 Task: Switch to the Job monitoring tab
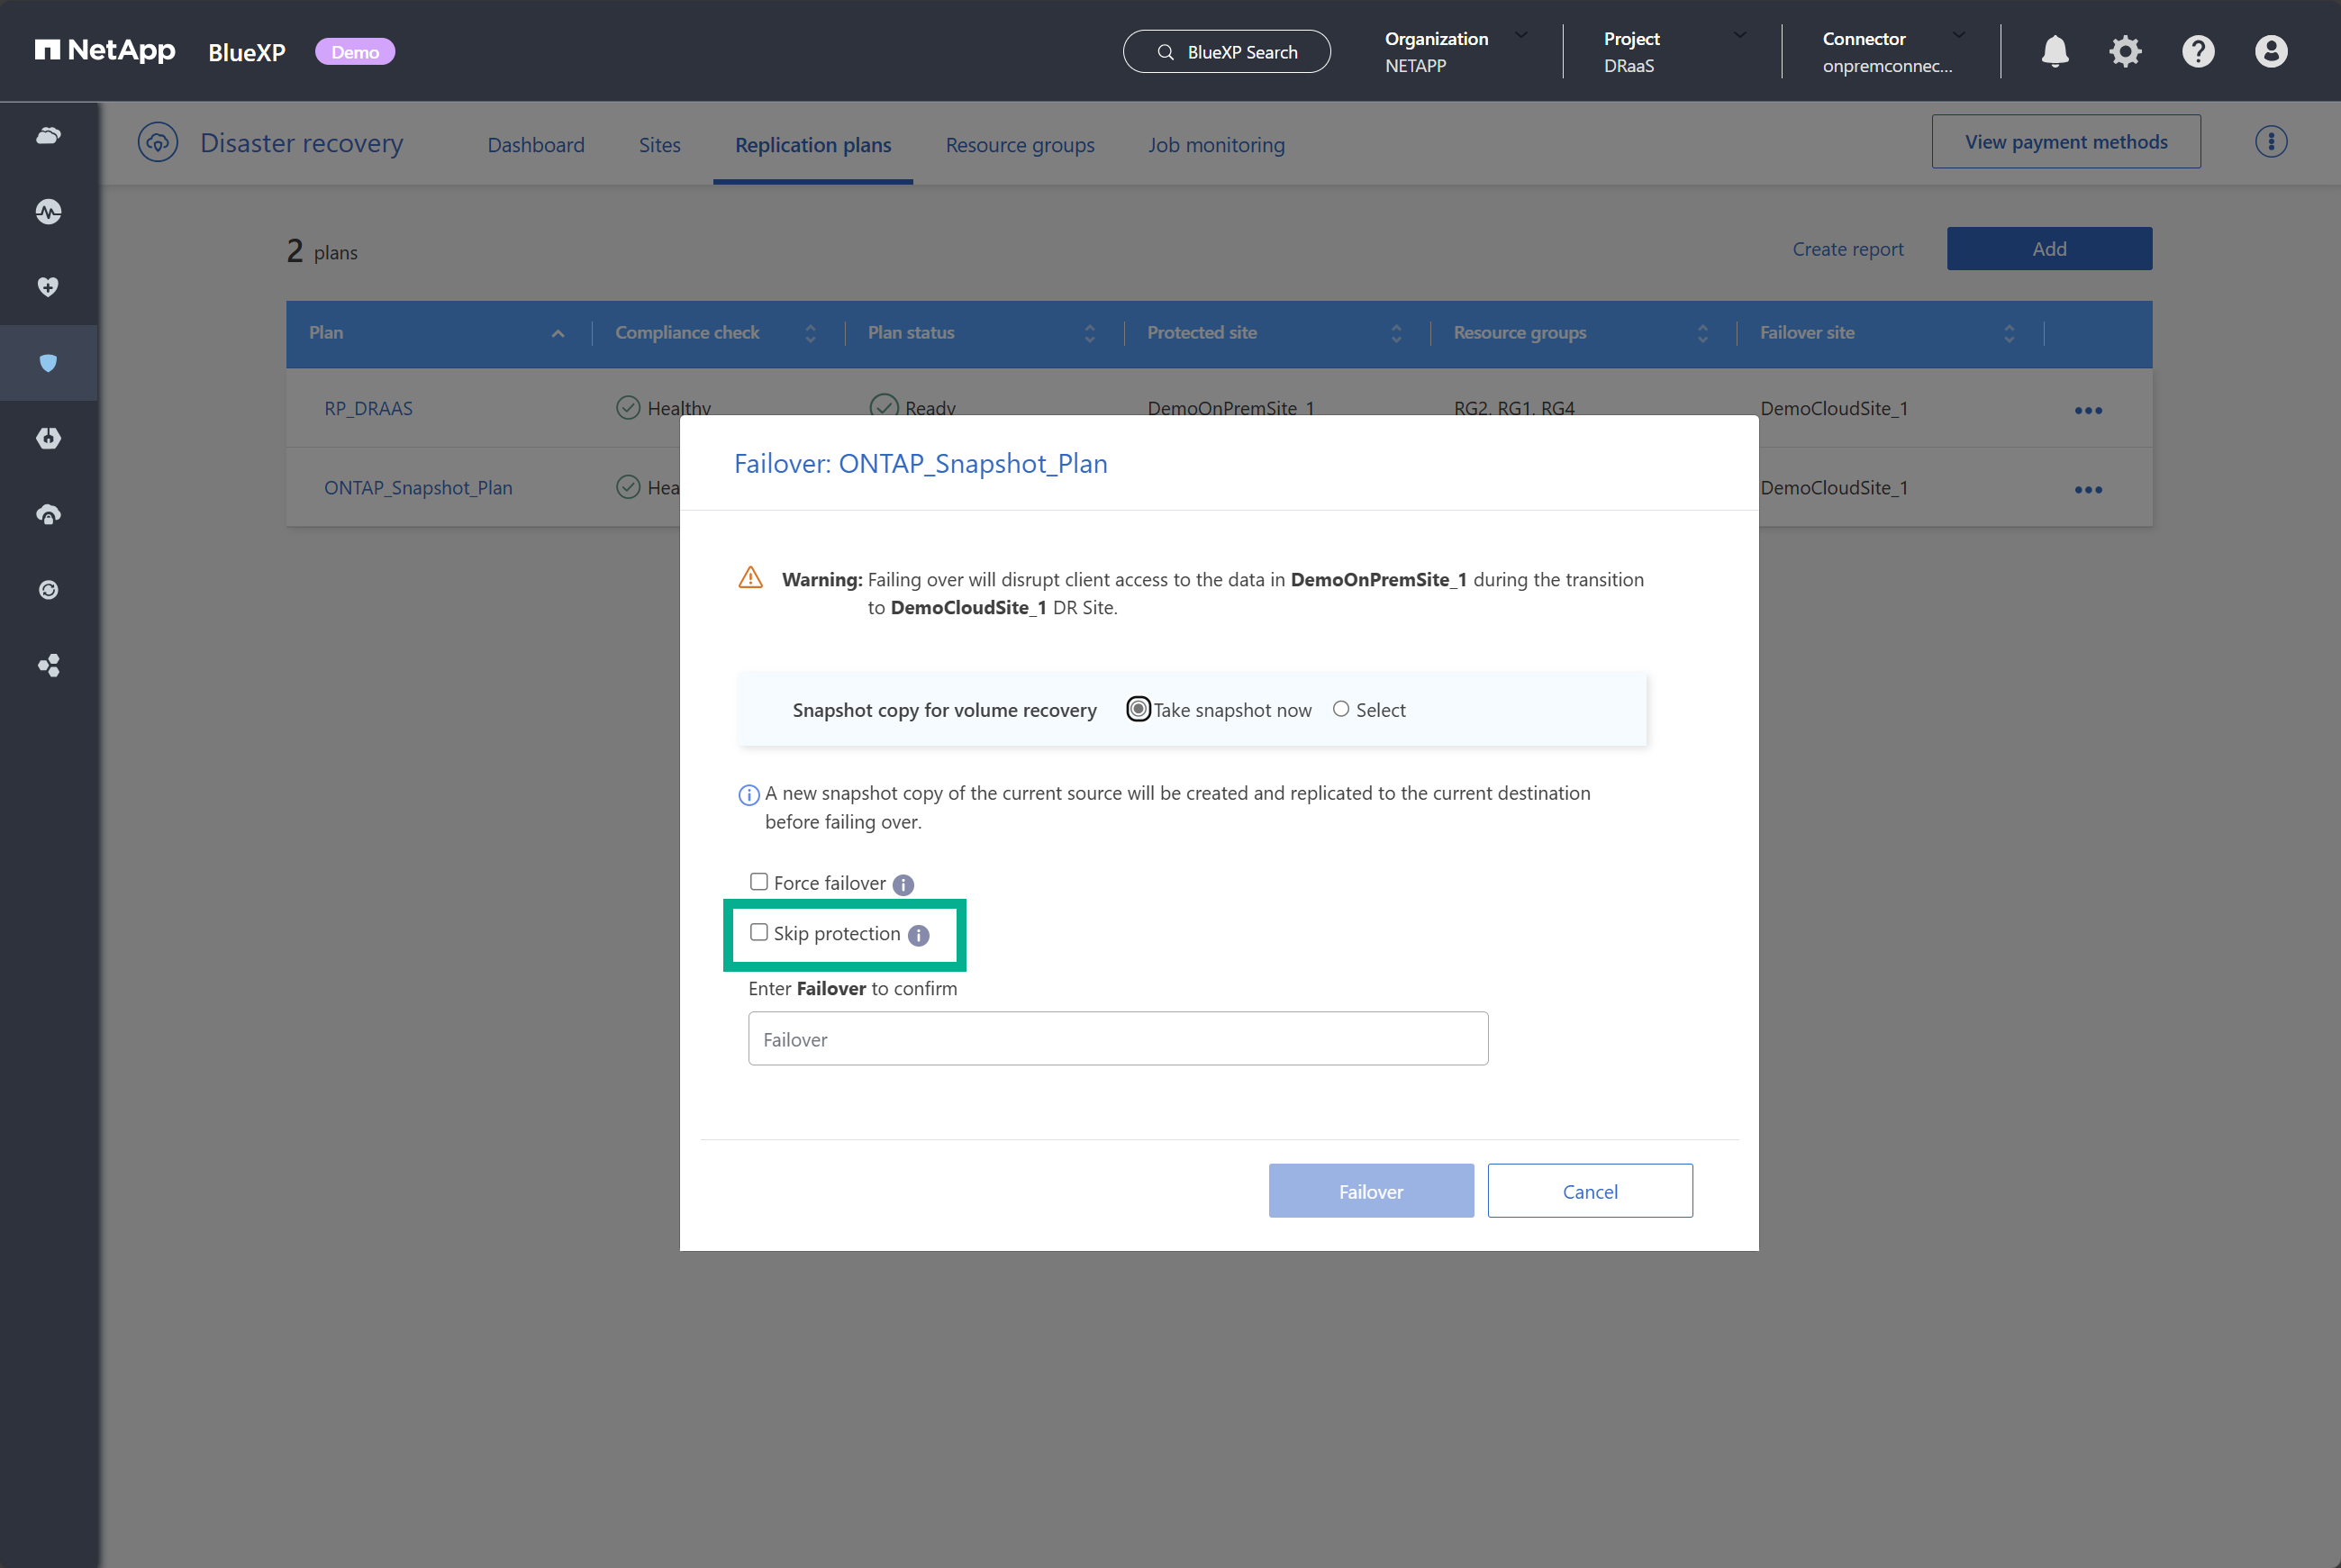pyautogui.click(x=1216, y=145)
